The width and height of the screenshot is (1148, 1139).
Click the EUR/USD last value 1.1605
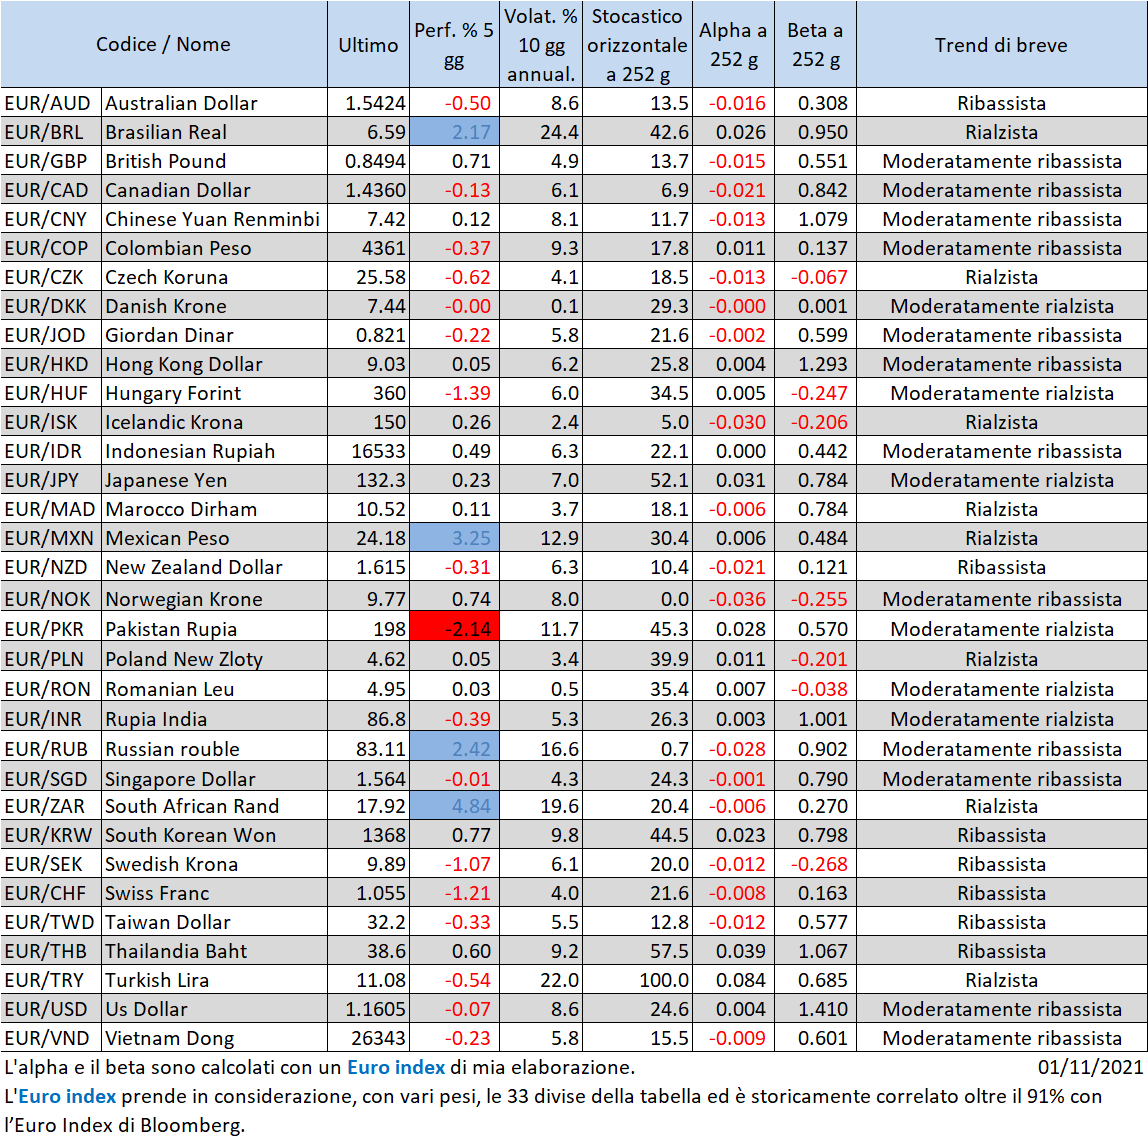[368, 1009]
